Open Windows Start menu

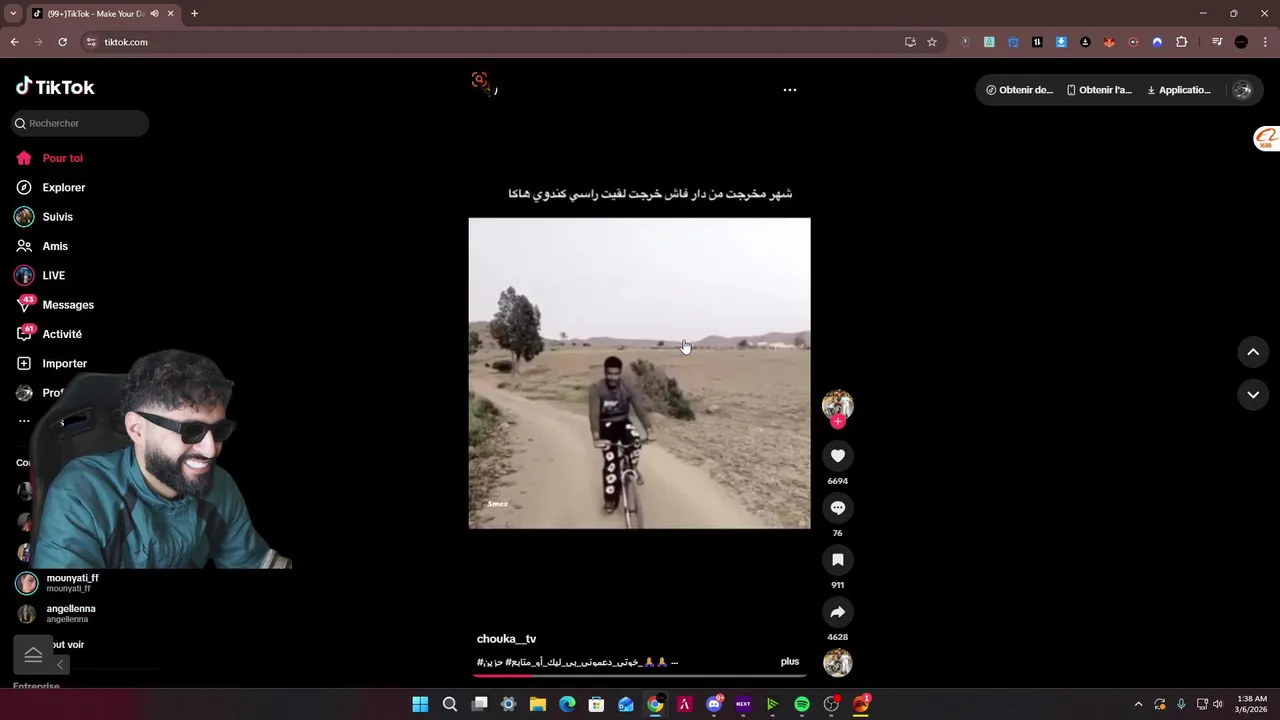[420, 705]
